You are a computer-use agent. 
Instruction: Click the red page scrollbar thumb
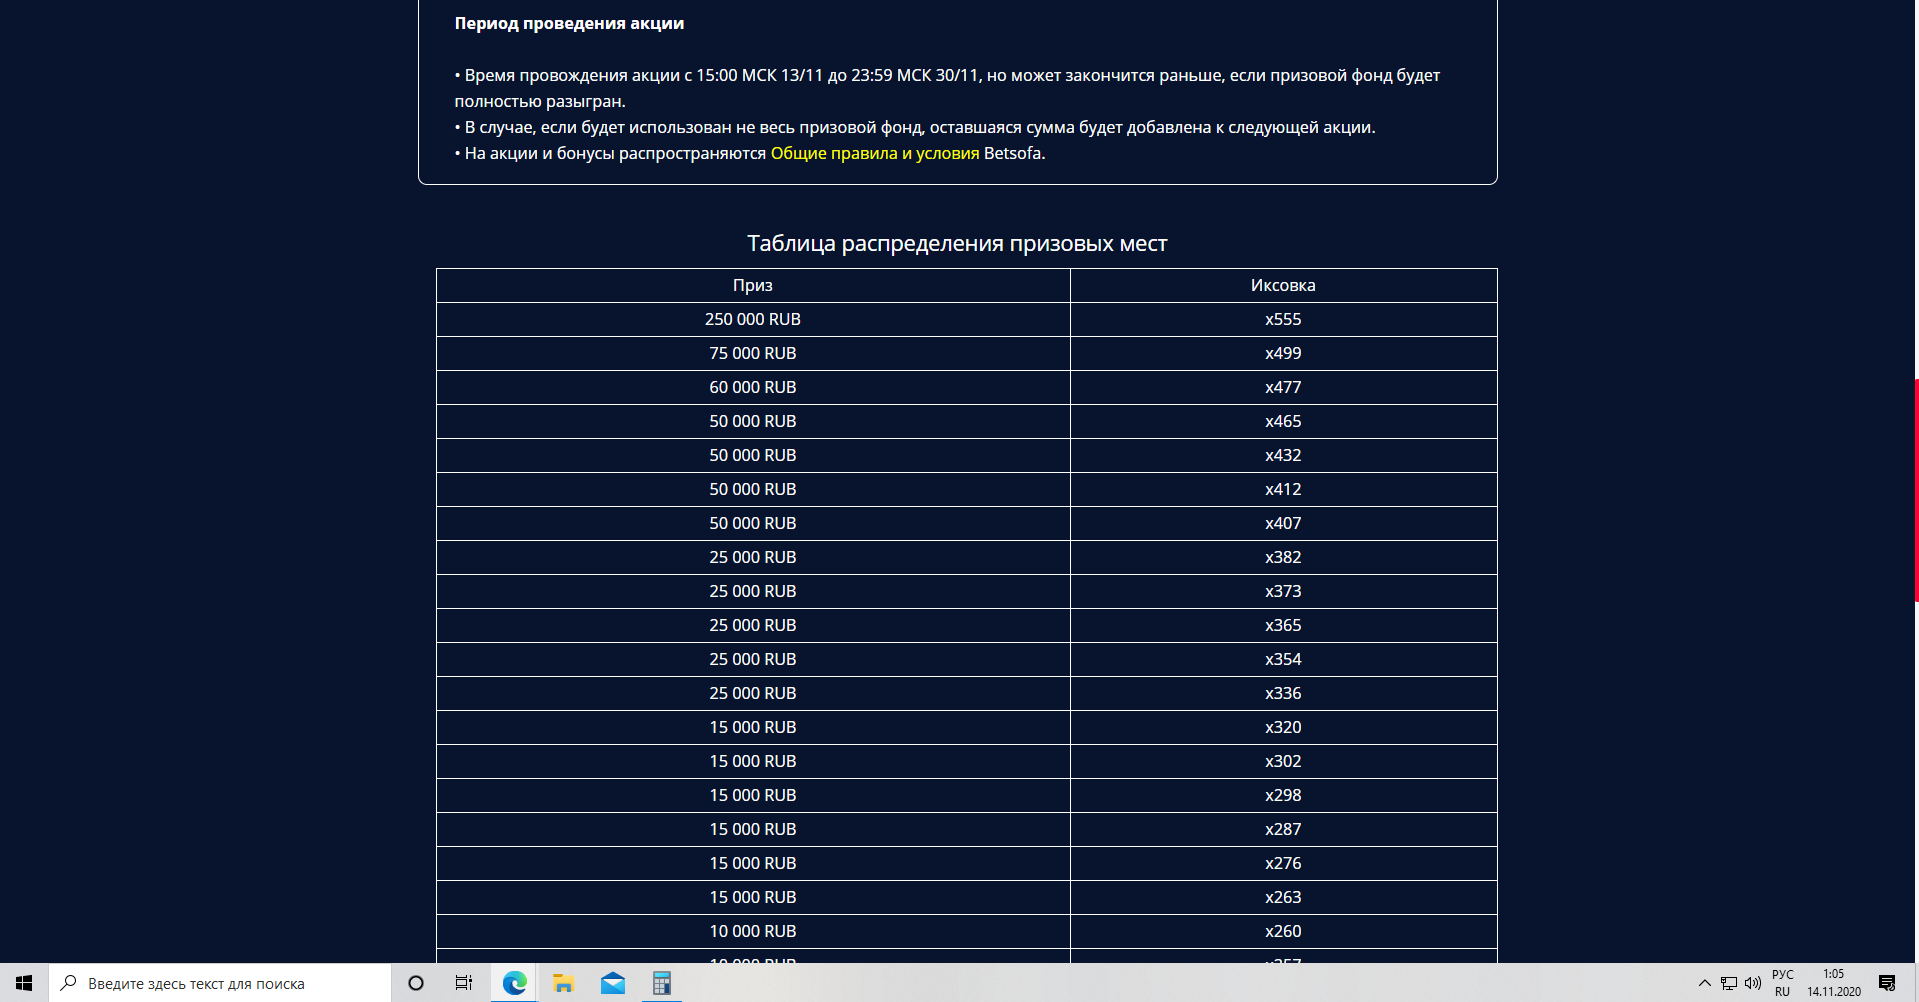tap(1916, 490)
